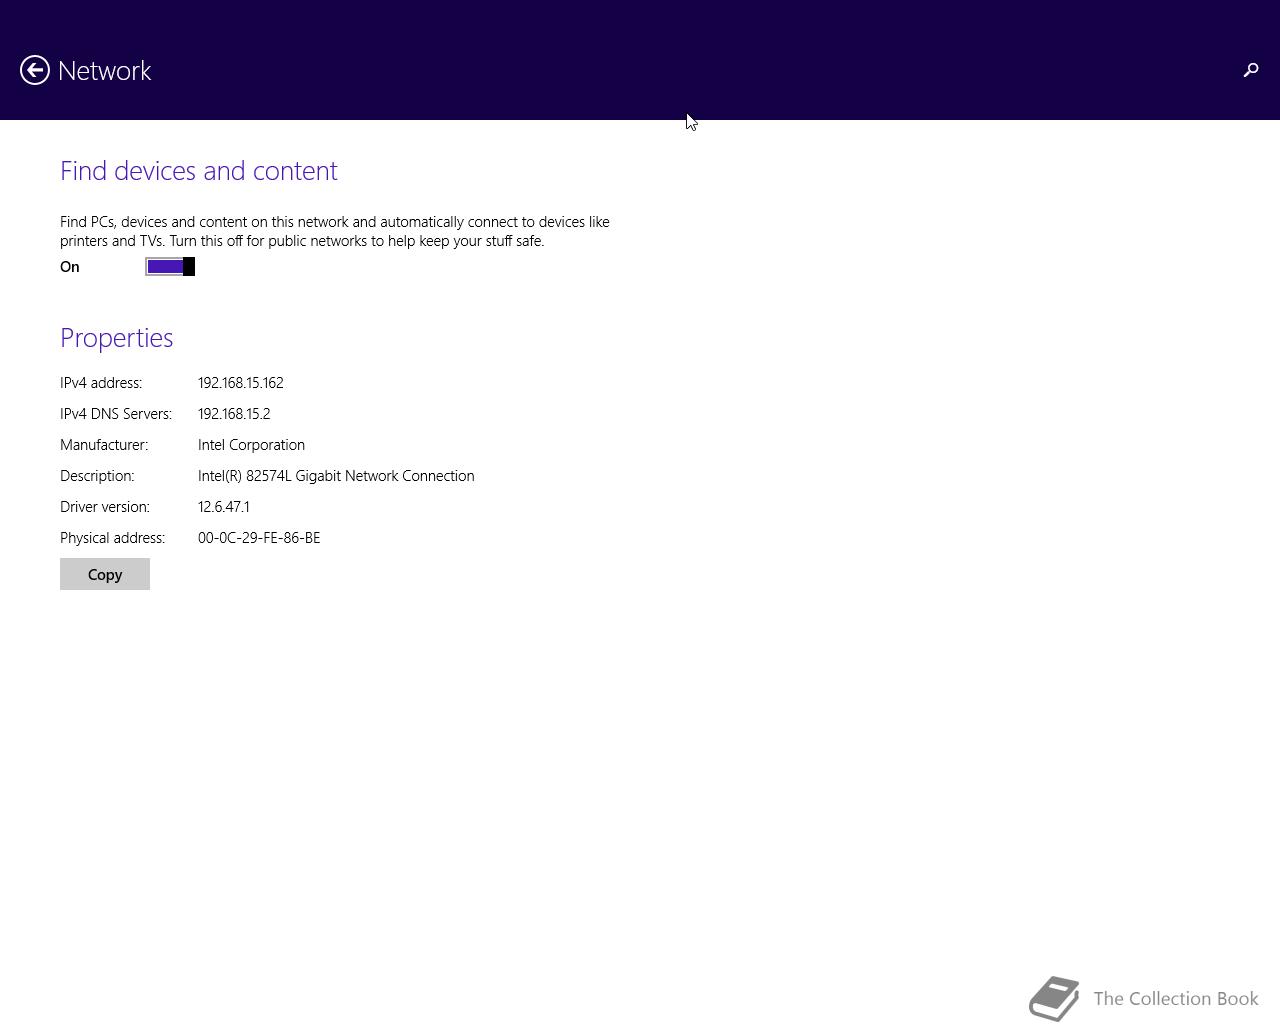The image size is (1280, 1024).
Task: Click the Find PCs, devices description paragraph
Action: [x=335, y=231]
